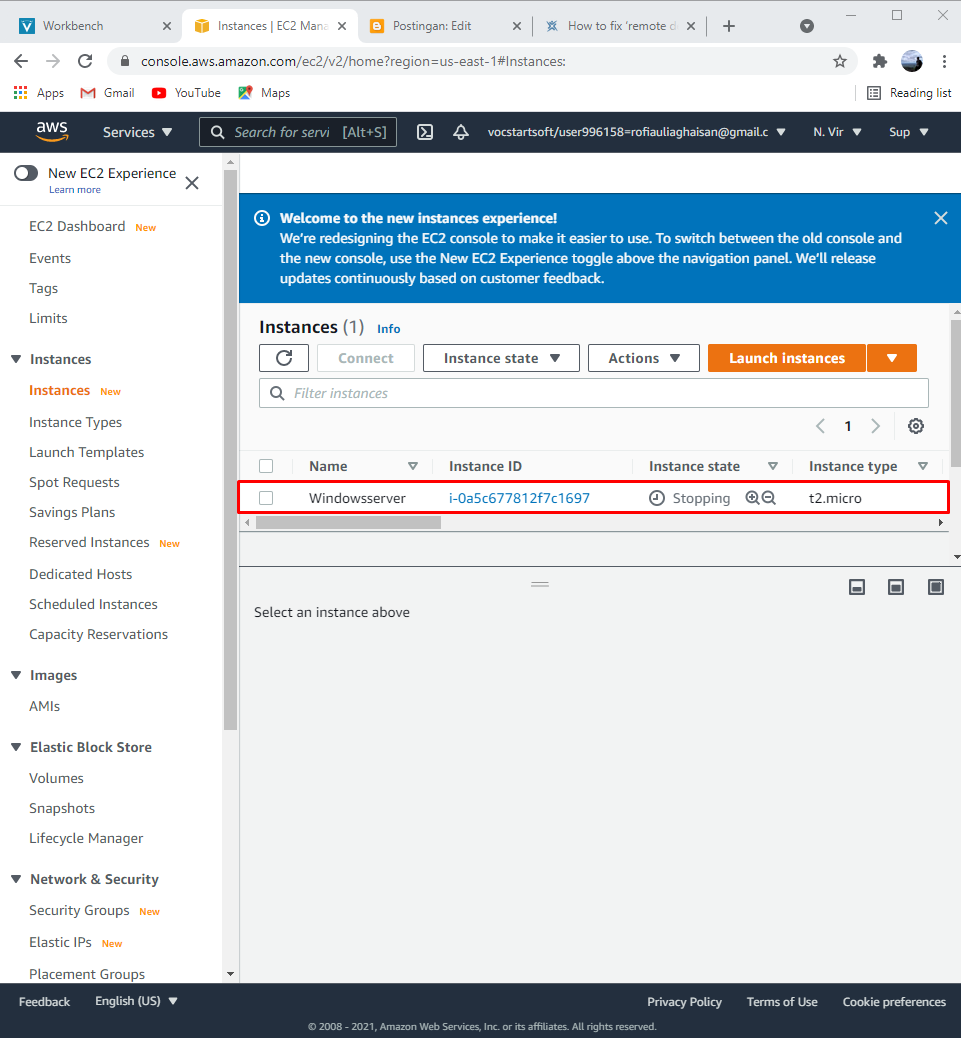Screen dimensions: 961x1038
Task: Click zoom-out filter icon beside Stopping
Action: (x=768, y=498)
